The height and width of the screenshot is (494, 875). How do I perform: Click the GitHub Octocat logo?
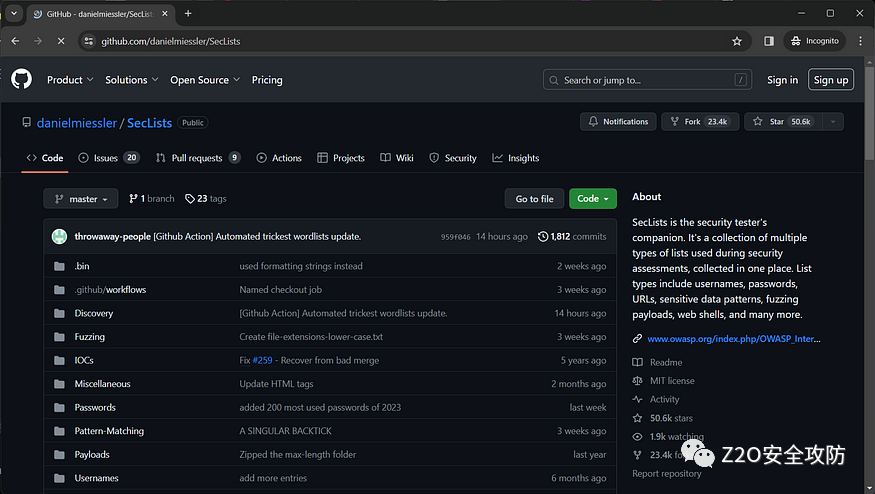pyautogui.click(x=22, y=79)
